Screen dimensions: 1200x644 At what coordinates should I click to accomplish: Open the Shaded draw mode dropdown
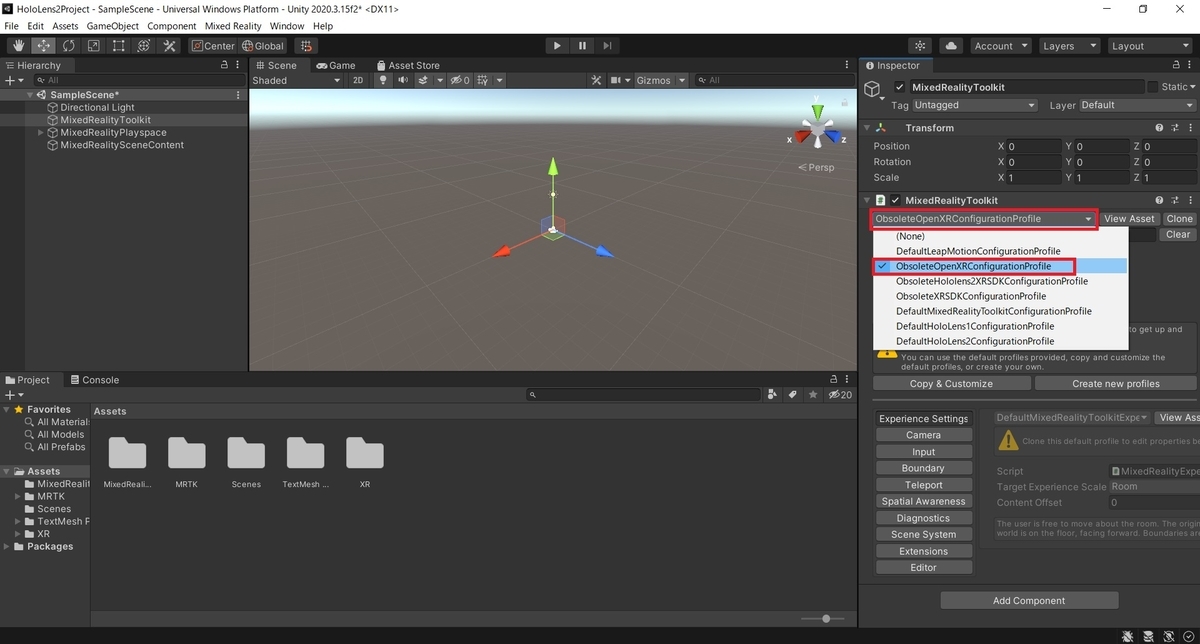295,80
